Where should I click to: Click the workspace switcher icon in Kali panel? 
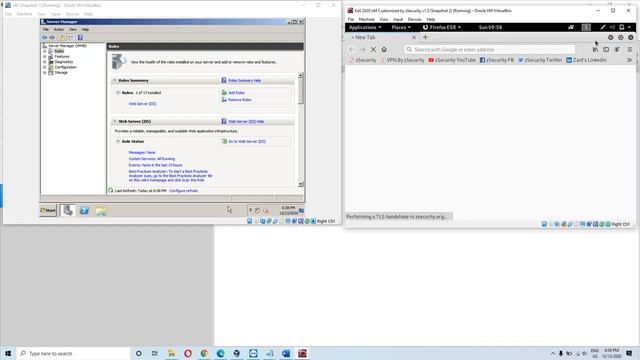pos(586,27)
